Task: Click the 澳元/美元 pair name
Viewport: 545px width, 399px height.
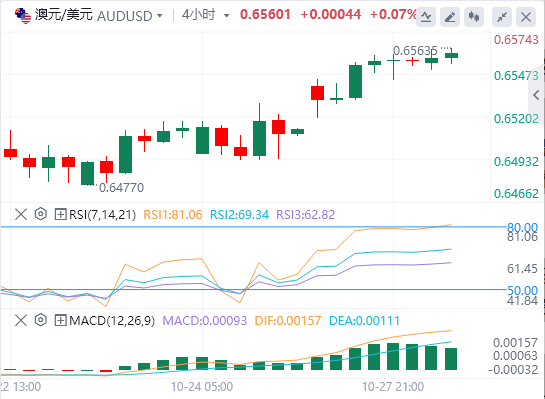Action: (64, 15)
